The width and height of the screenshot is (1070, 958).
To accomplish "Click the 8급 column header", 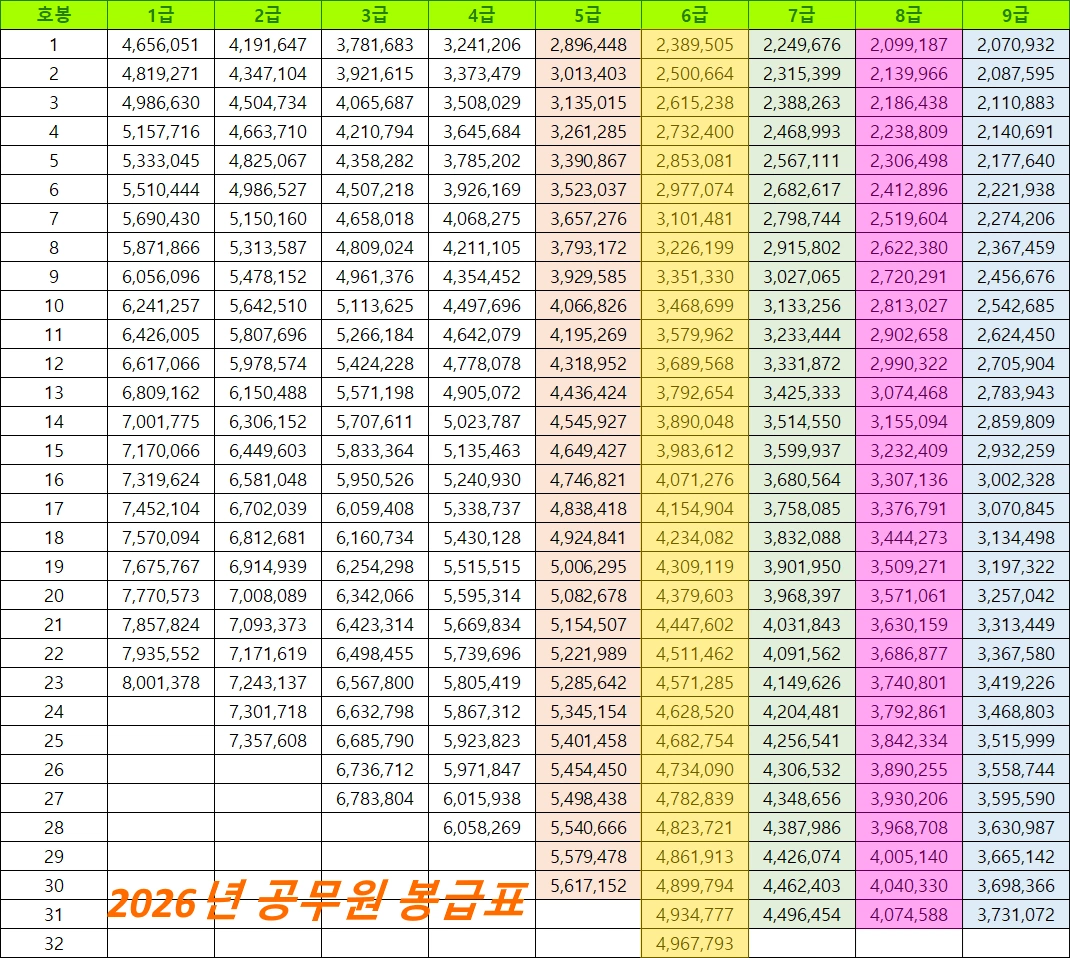I will click(x=909, y=14).
